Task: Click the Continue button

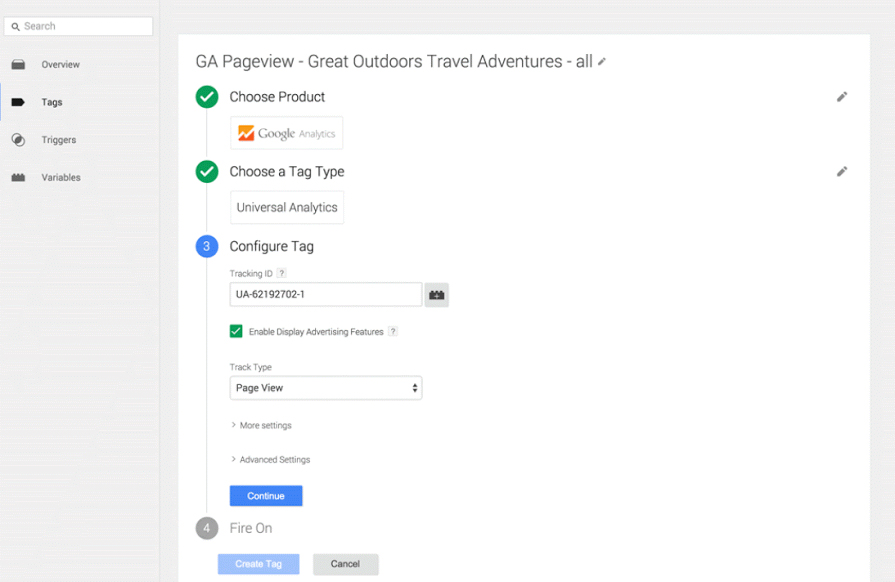Action: (x=266, y=496)
